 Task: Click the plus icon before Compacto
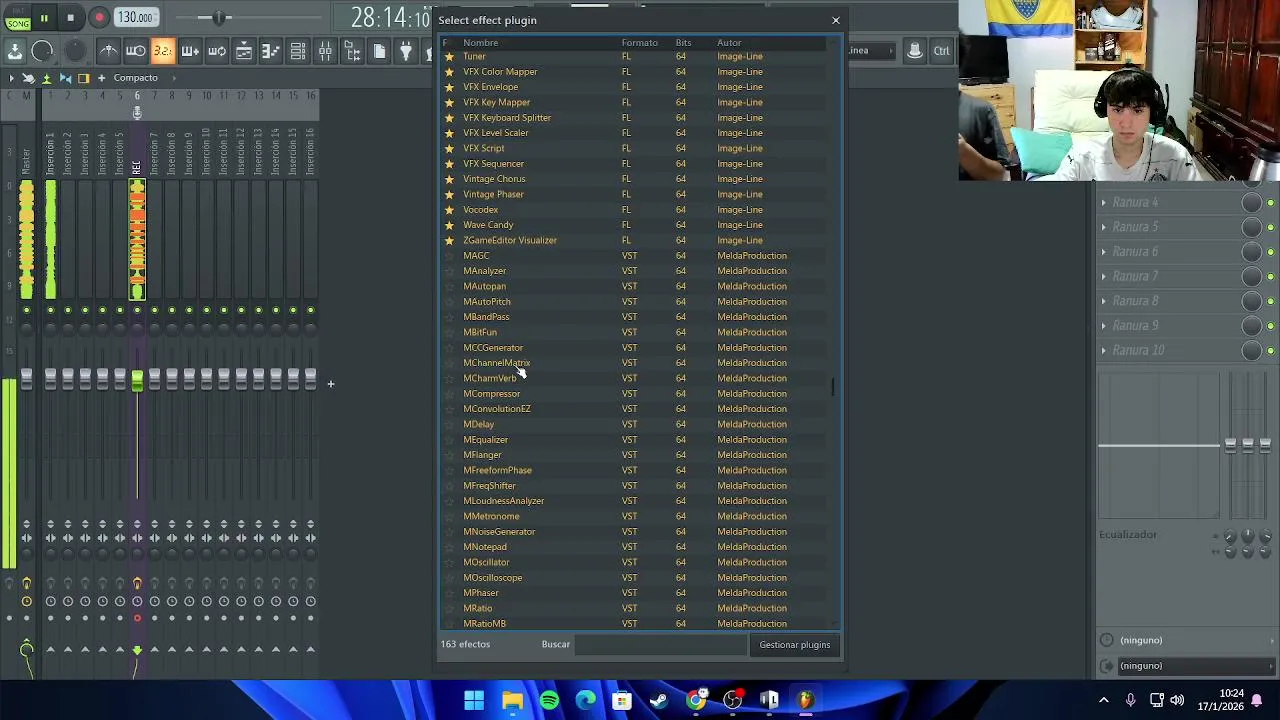(101, 78)
